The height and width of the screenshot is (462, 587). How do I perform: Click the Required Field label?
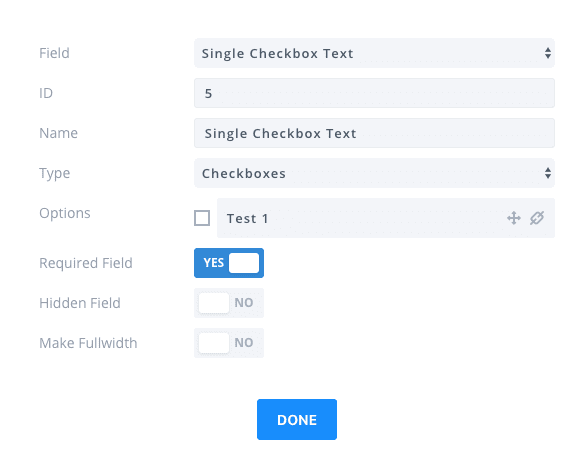[86, 263]
